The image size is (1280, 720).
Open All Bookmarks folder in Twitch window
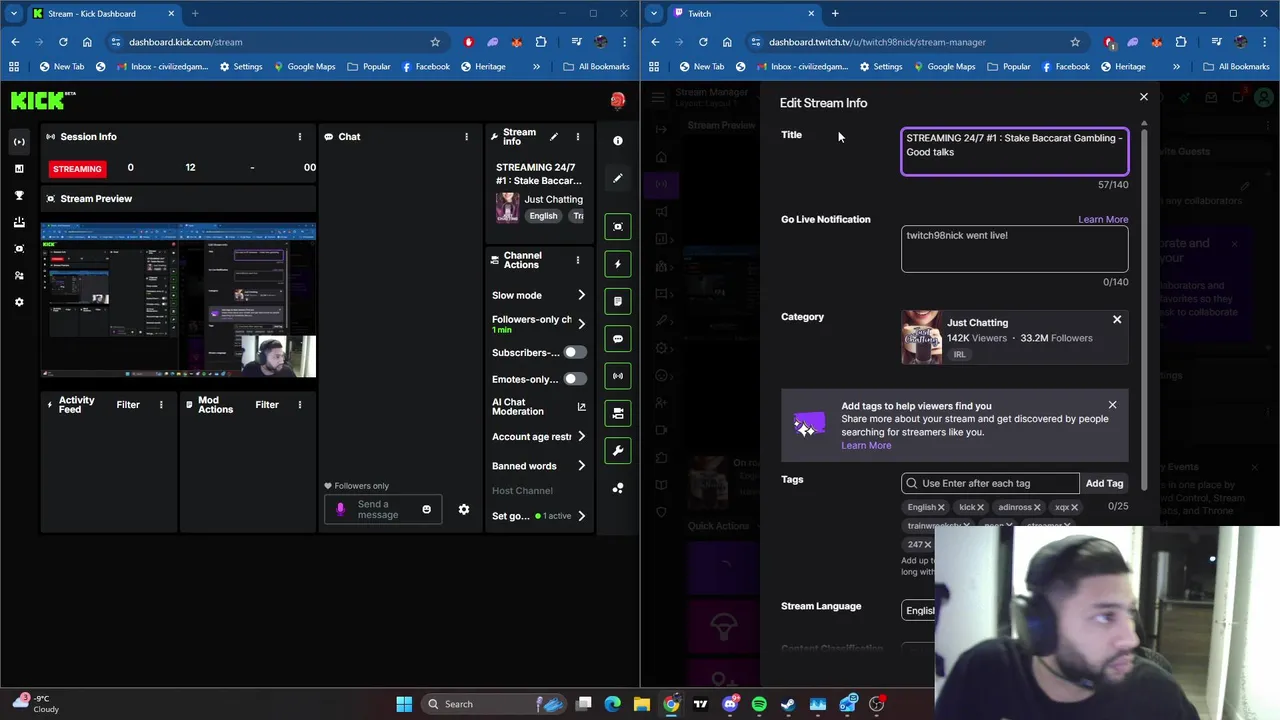pos(1236,67)
